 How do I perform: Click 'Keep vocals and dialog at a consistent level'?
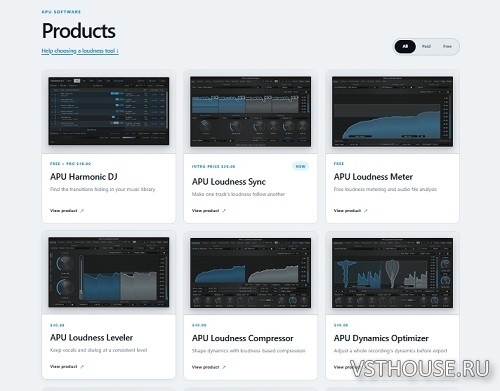click(x=98, y=350)
